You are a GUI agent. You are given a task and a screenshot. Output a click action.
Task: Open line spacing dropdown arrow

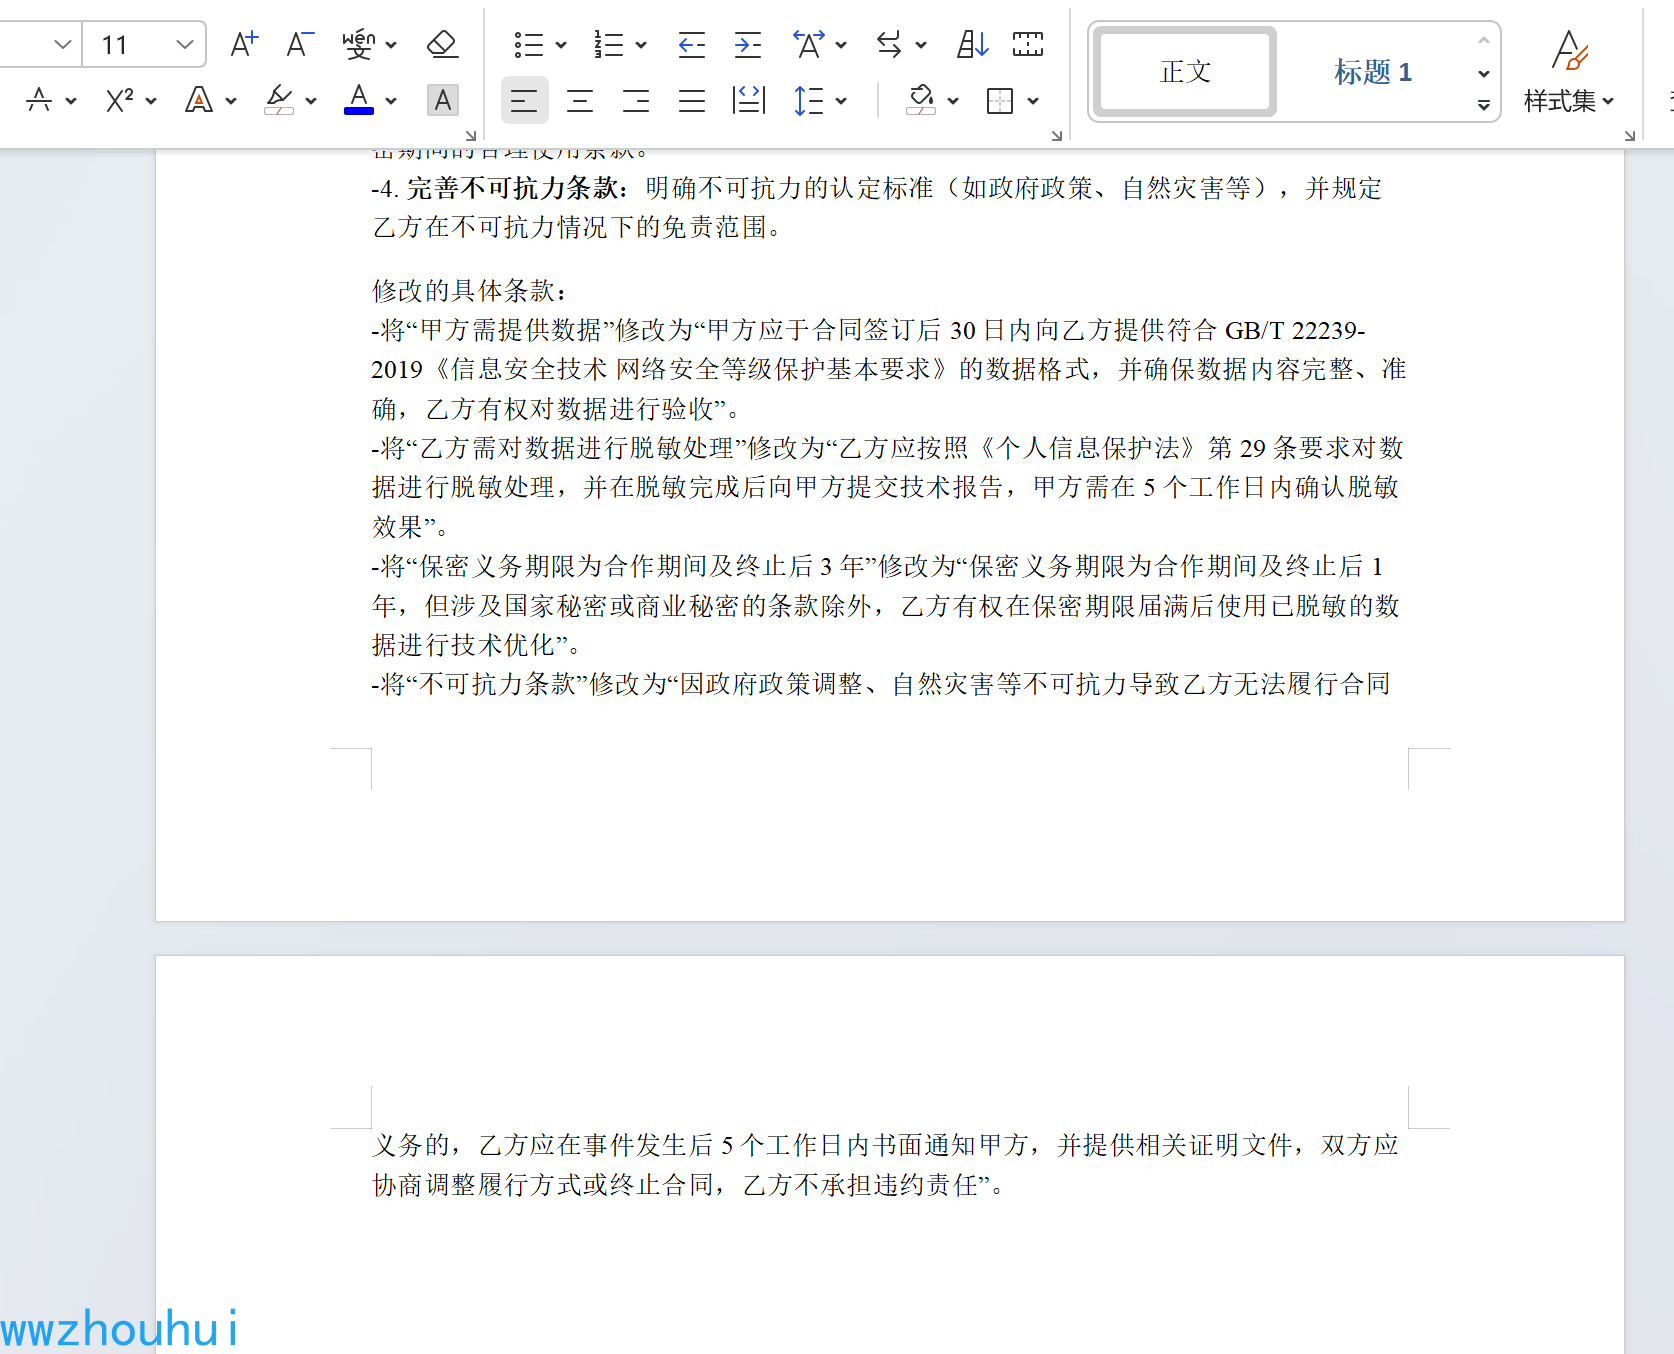pos(841,101)
